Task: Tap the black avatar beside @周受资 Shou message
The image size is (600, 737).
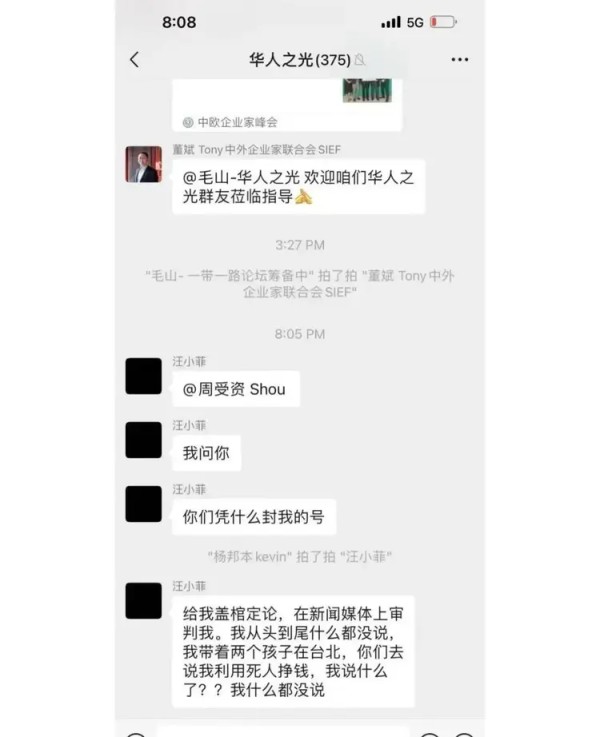Action: pyautogui.click(x=144, y=376)
